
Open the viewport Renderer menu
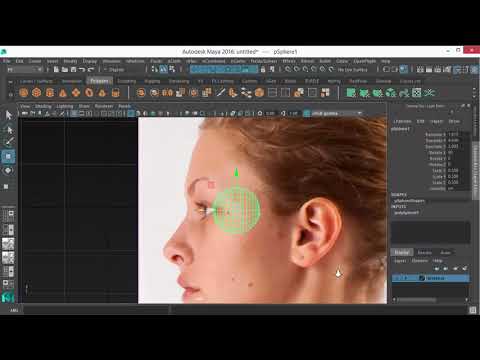click(x=104, y=106)
